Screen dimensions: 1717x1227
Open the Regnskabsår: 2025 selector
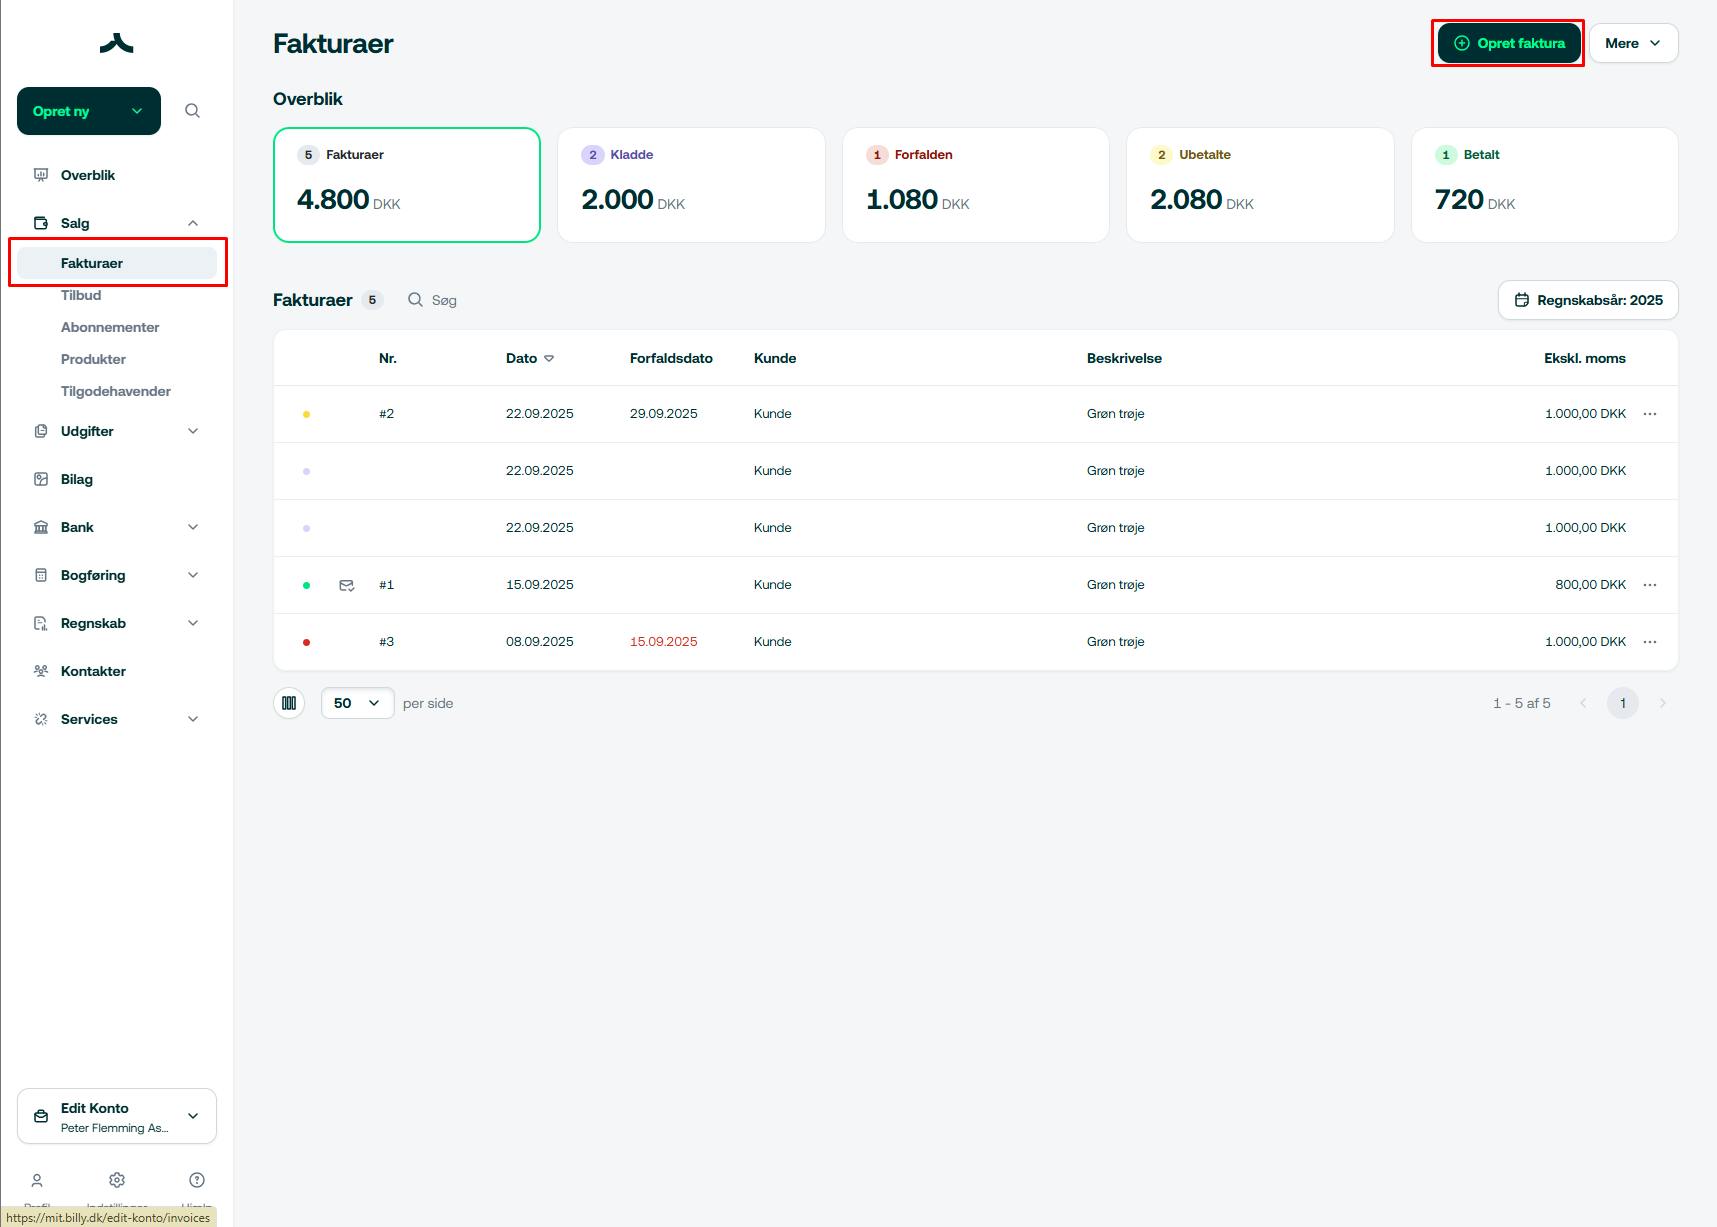(1588, 300)
